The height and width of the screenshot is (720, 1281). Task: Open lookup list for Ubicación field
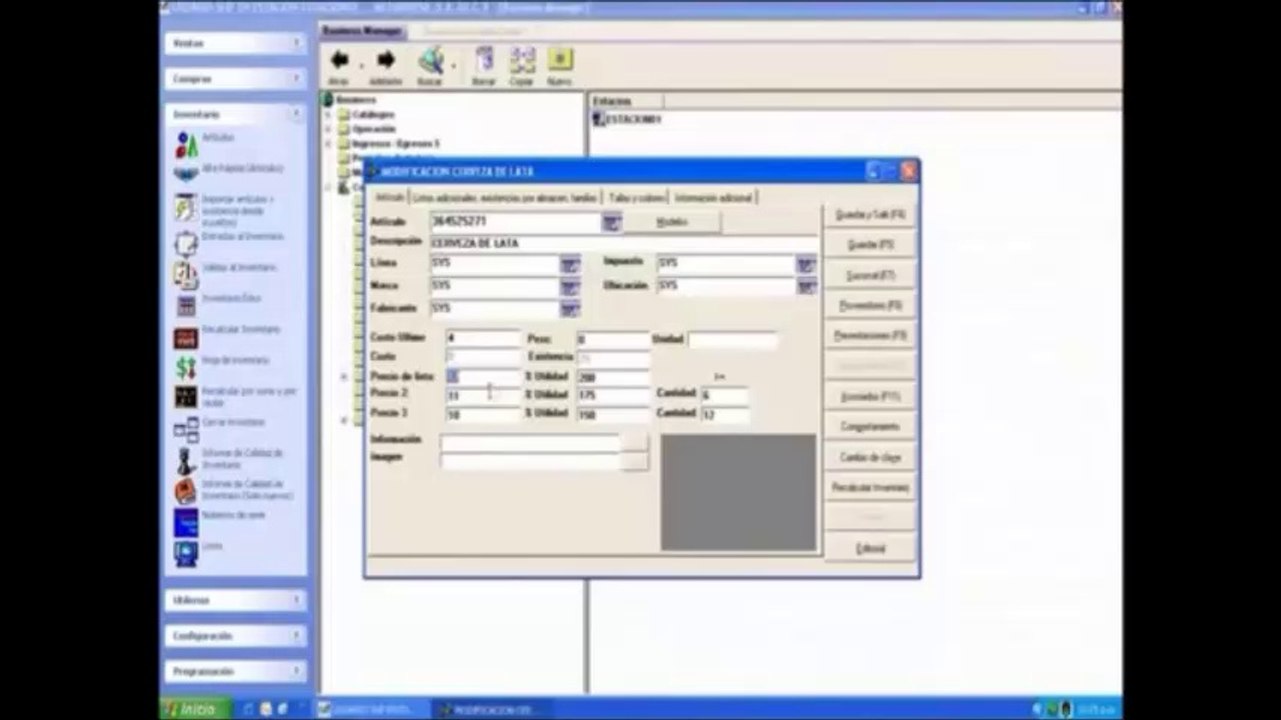(x=806, y=287)
